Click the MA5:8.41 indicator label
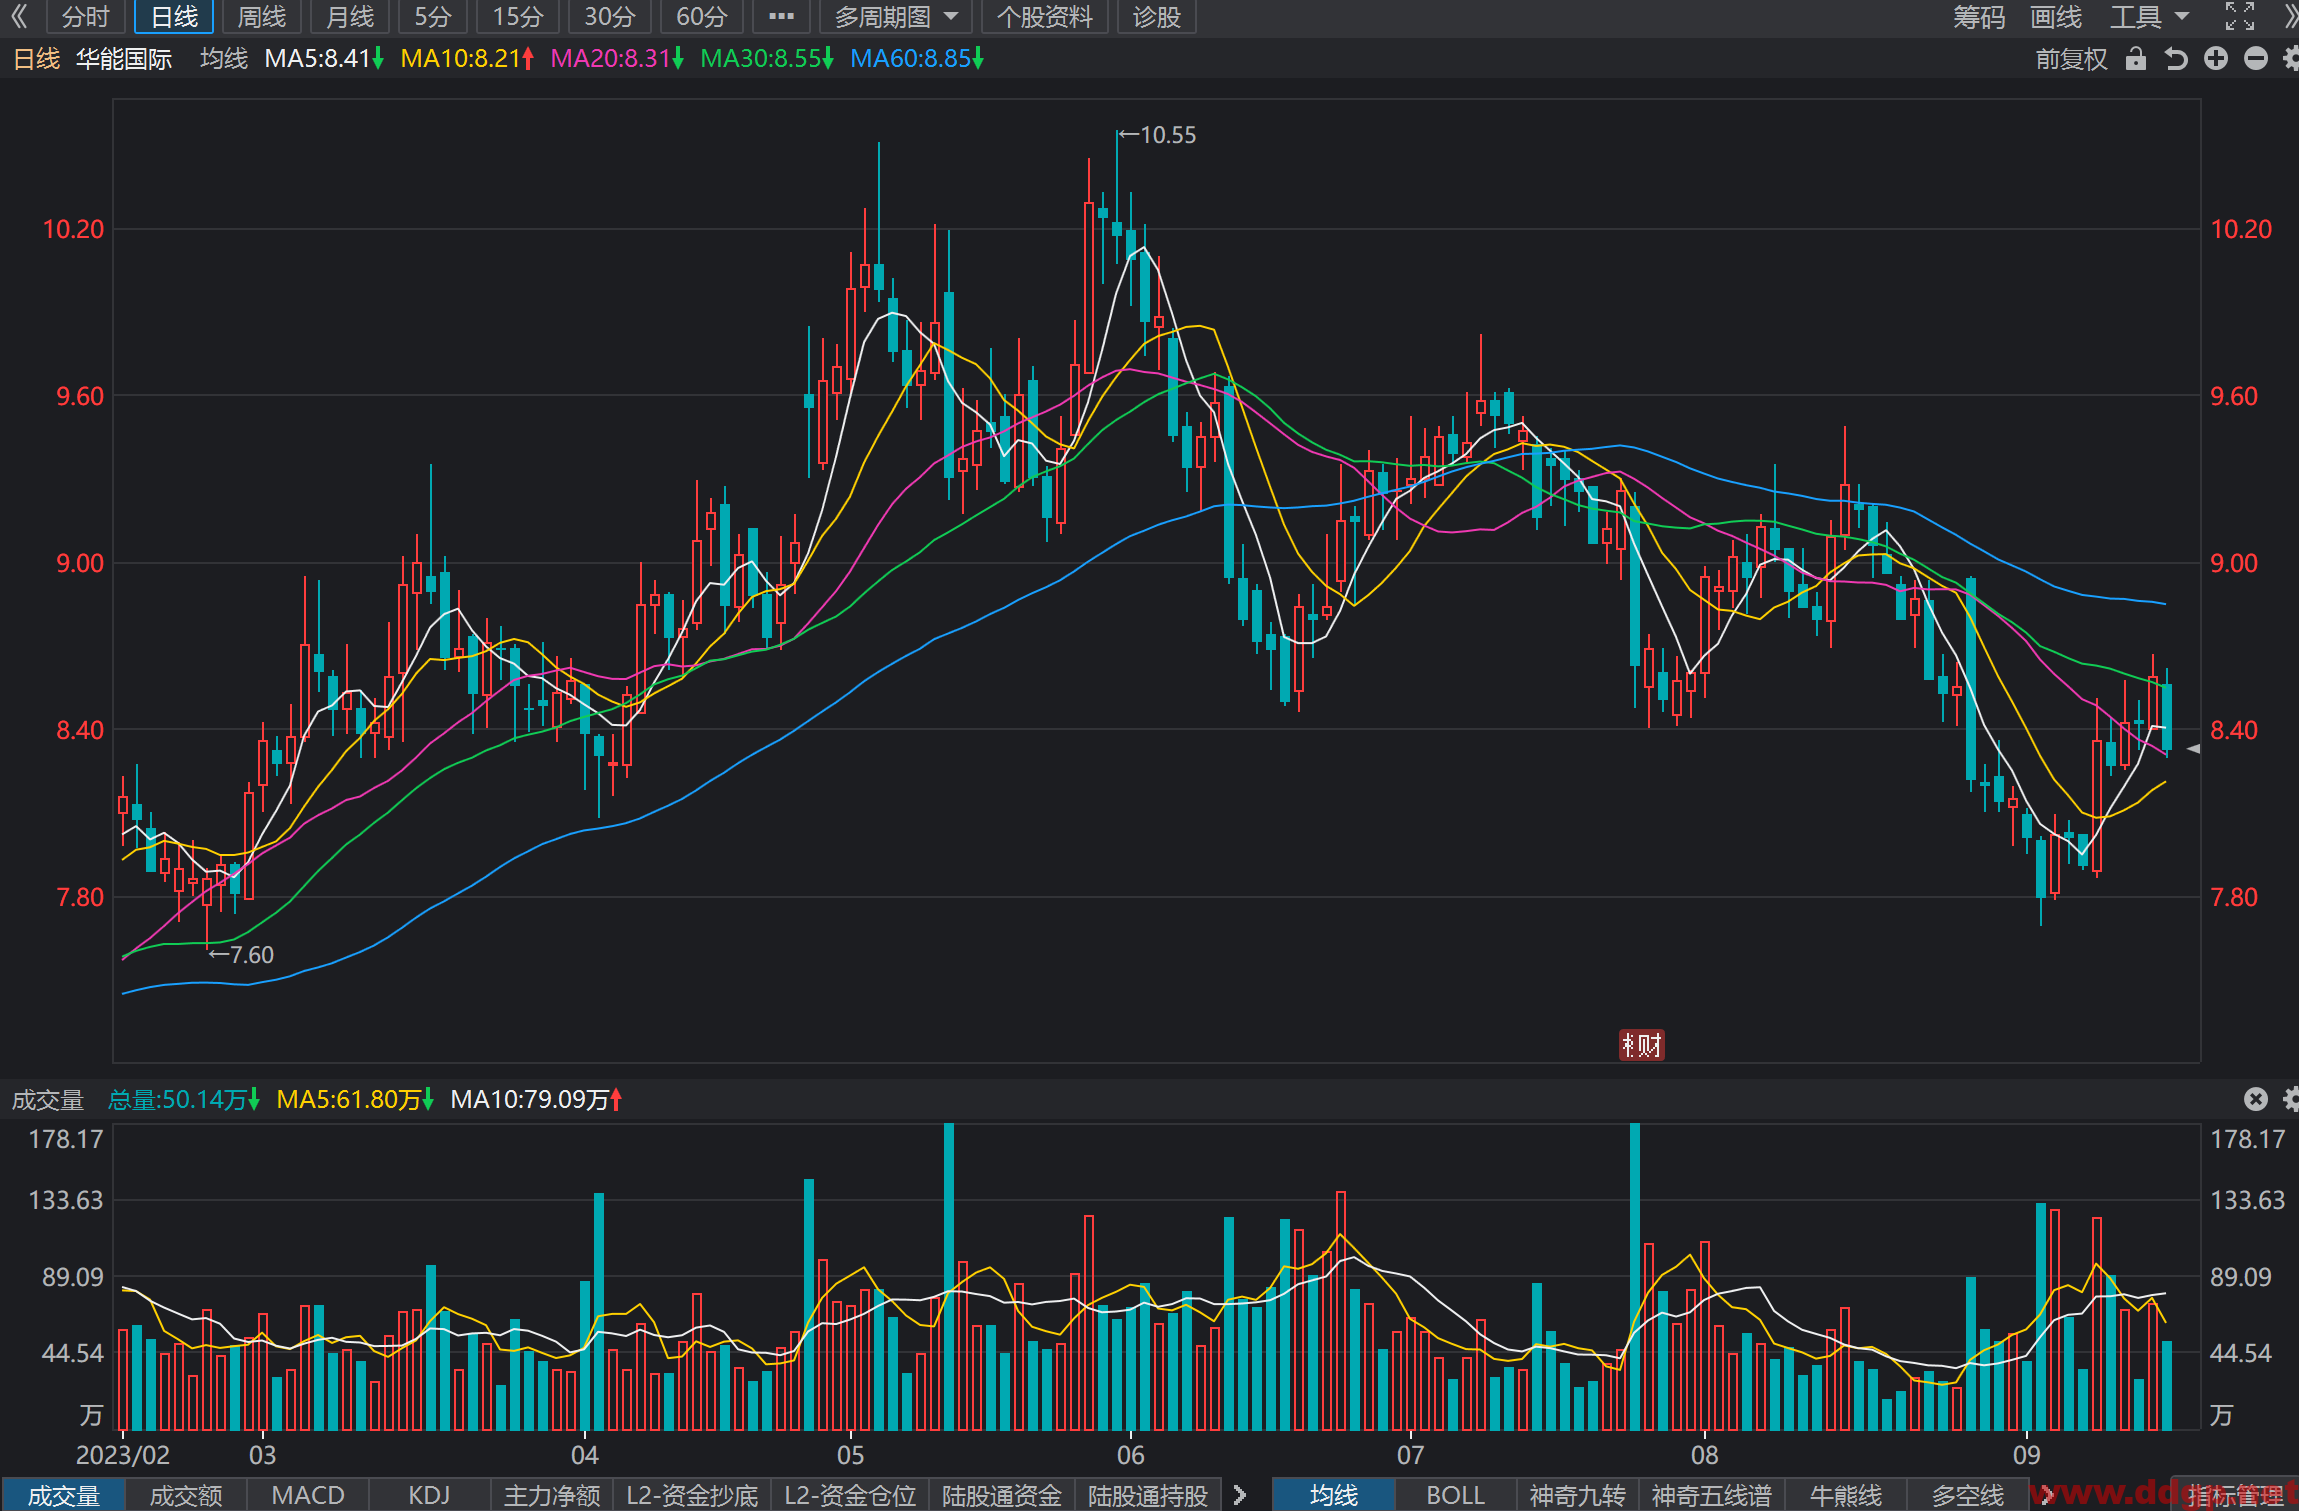This screenshot has width=2299, height=1511. click(x=324, y=59)
